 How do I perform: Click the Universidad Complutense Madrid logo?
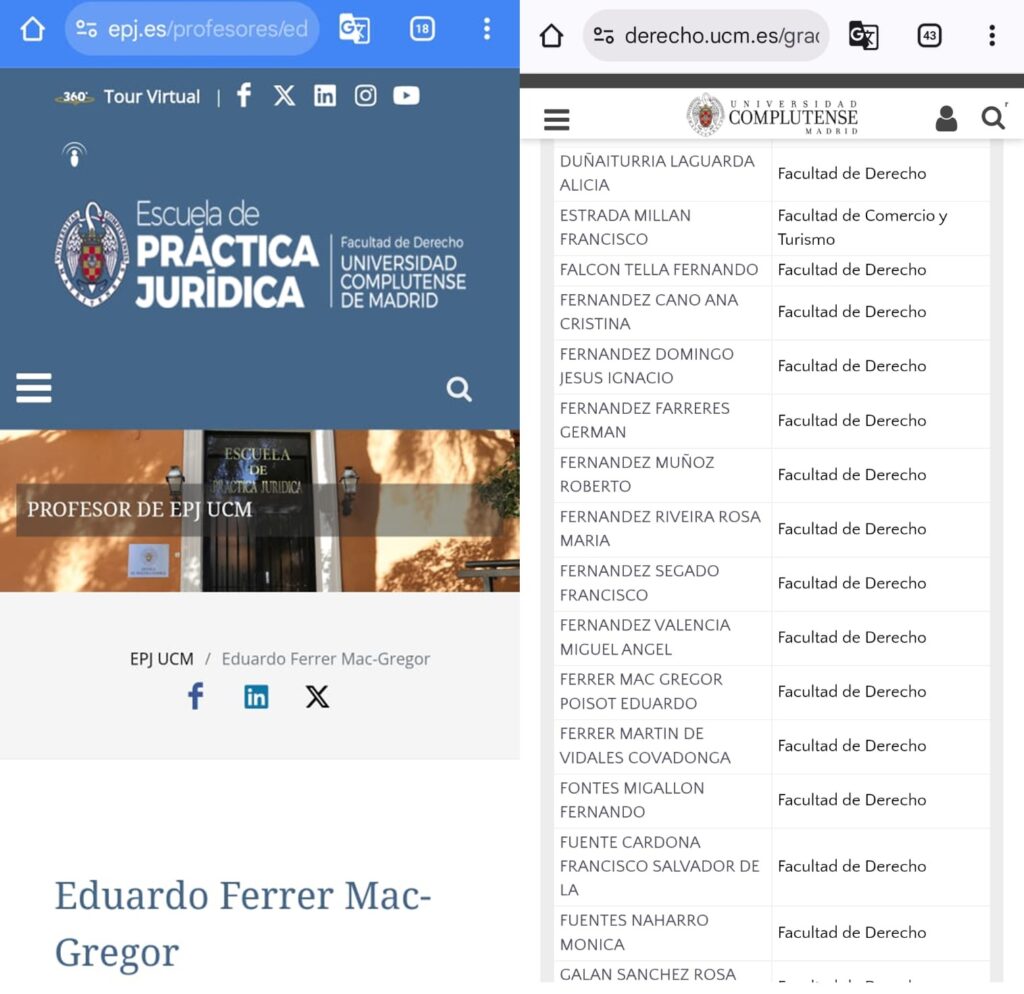(772, 116)
